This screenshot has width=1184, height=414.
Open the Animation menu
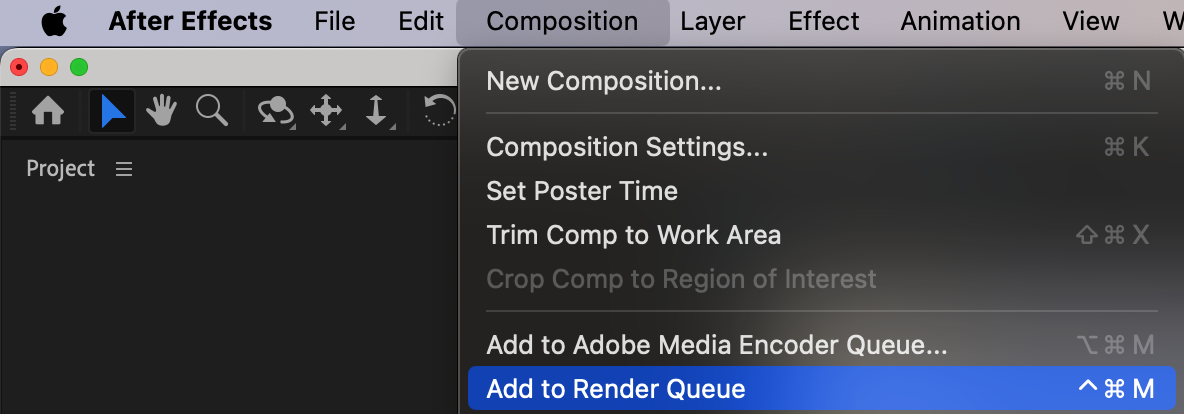pyautogui.click(x=960, y=21)
